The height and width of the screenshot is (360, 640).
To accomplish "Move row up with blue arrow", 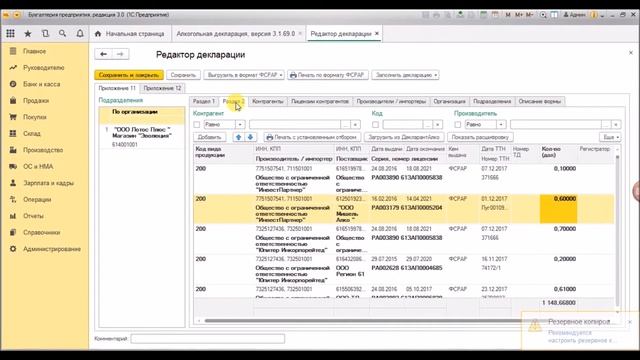I will tap(239, 137).
